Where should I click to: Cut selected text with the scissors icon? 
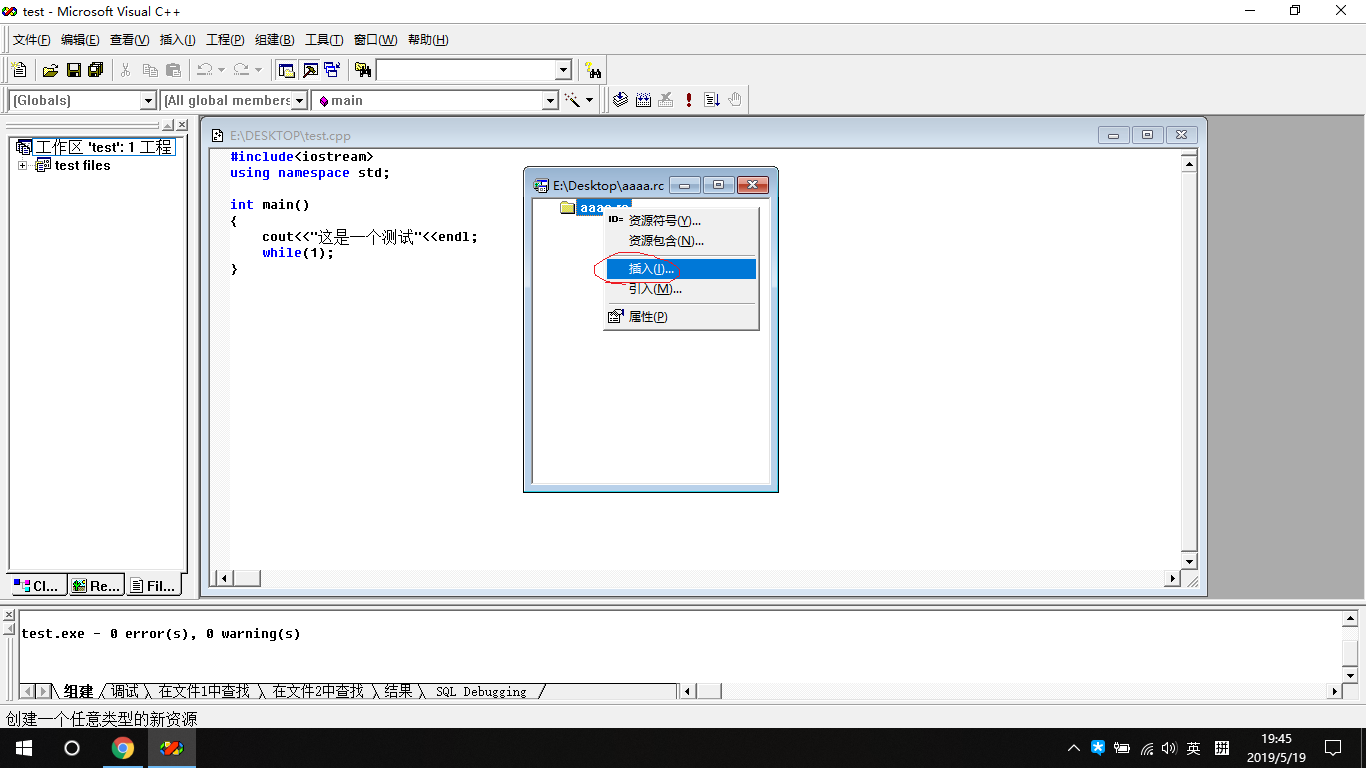pos(124,69)
